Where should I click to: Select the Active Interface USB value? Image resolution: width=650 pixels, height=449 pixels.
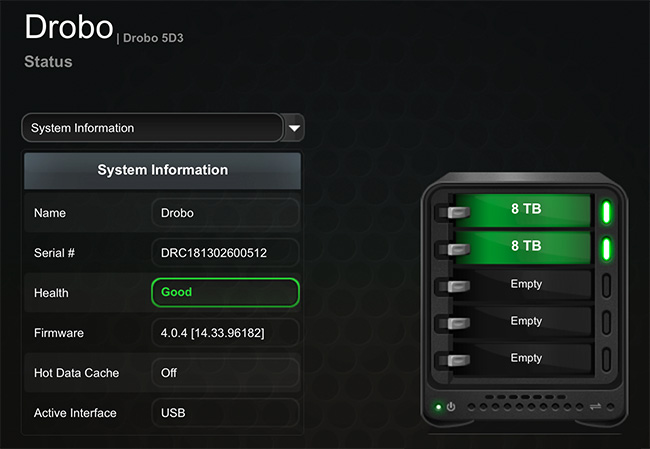coord(225,413)
